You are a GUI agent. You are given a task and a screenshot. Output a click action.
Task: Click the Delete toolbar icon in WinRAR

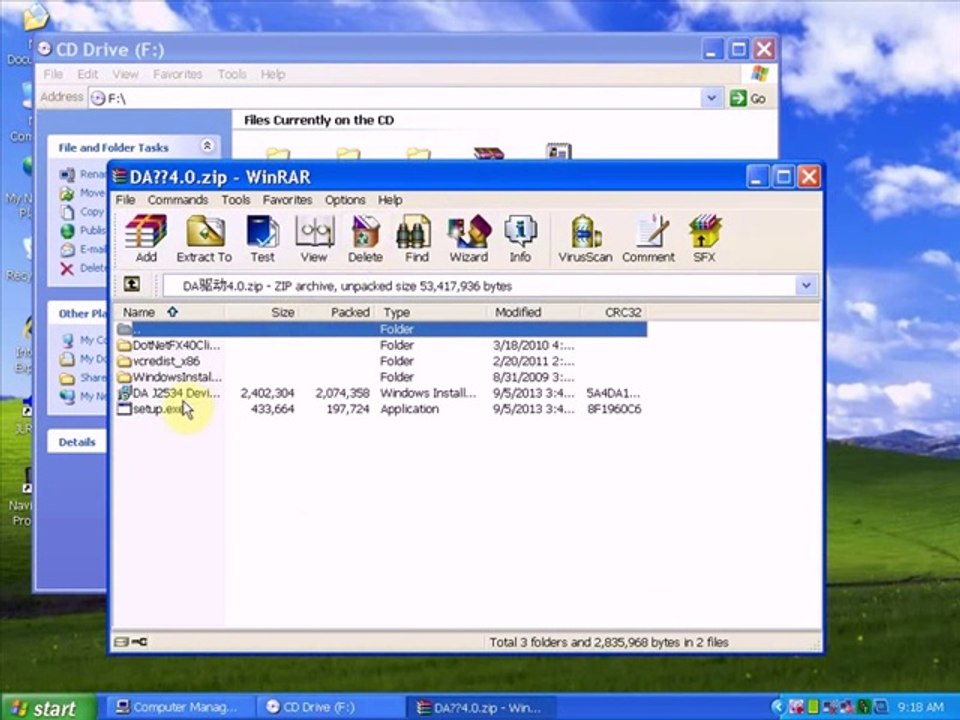pos(365,239)
